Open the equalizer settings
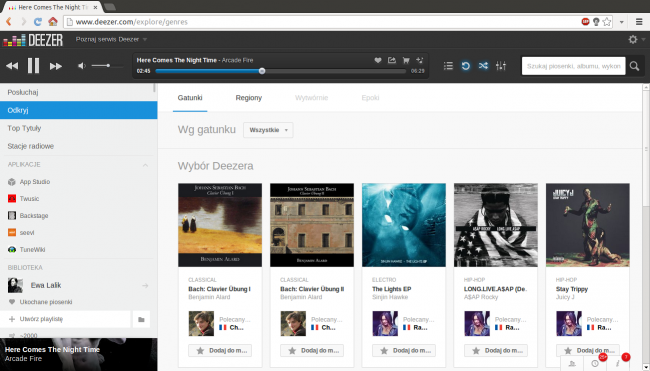 coord(501,65)
